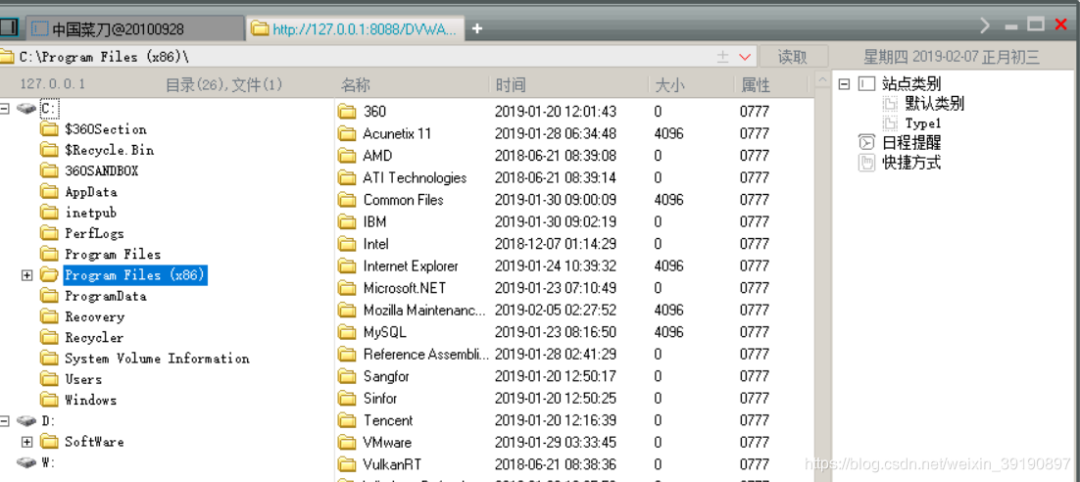
Task: Switch to the 中国菜刀@20100928 tab
Action: click(136, 29)
